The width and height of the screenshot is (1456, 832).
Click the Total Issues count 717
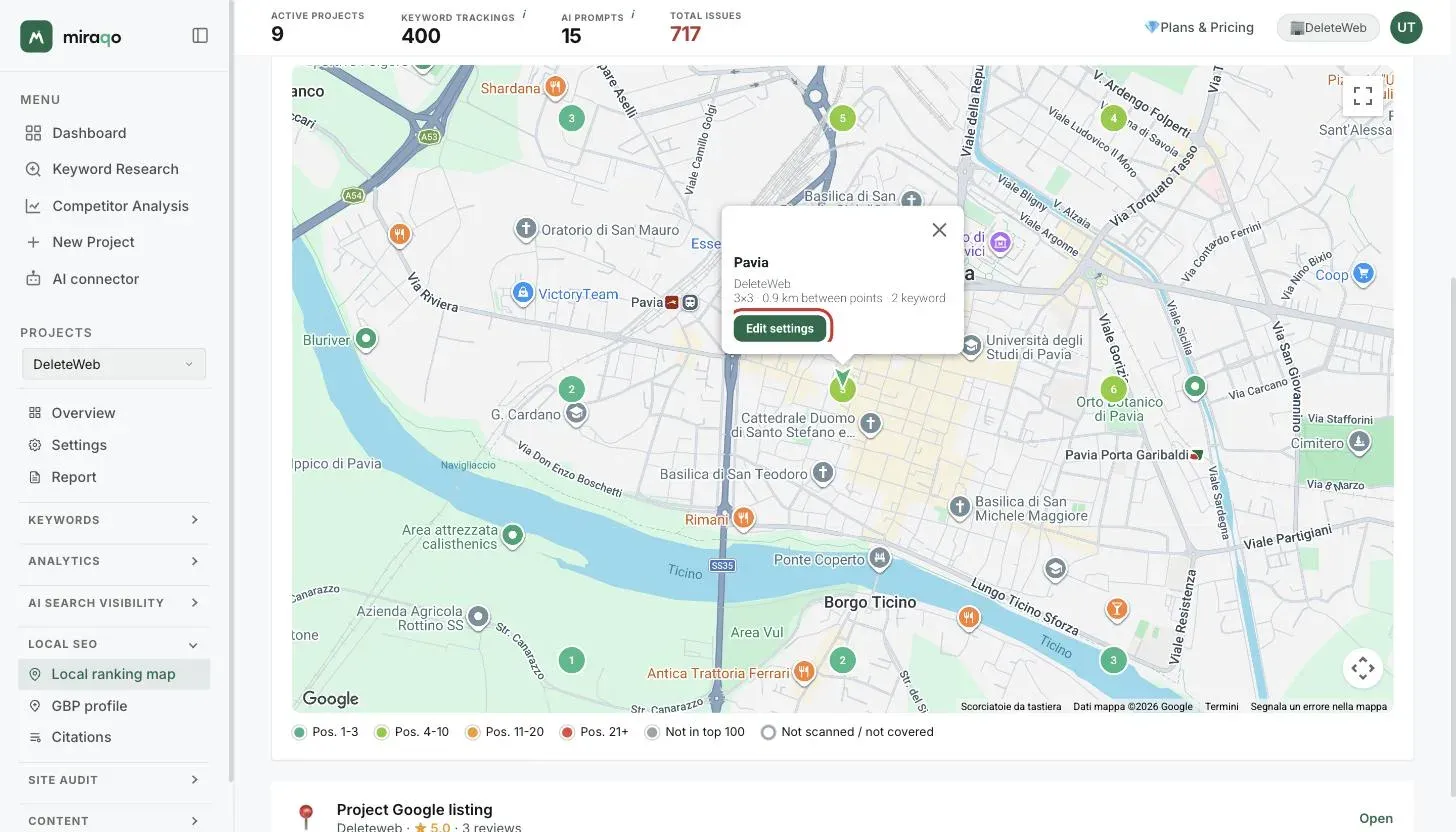(x=685, y=34)
